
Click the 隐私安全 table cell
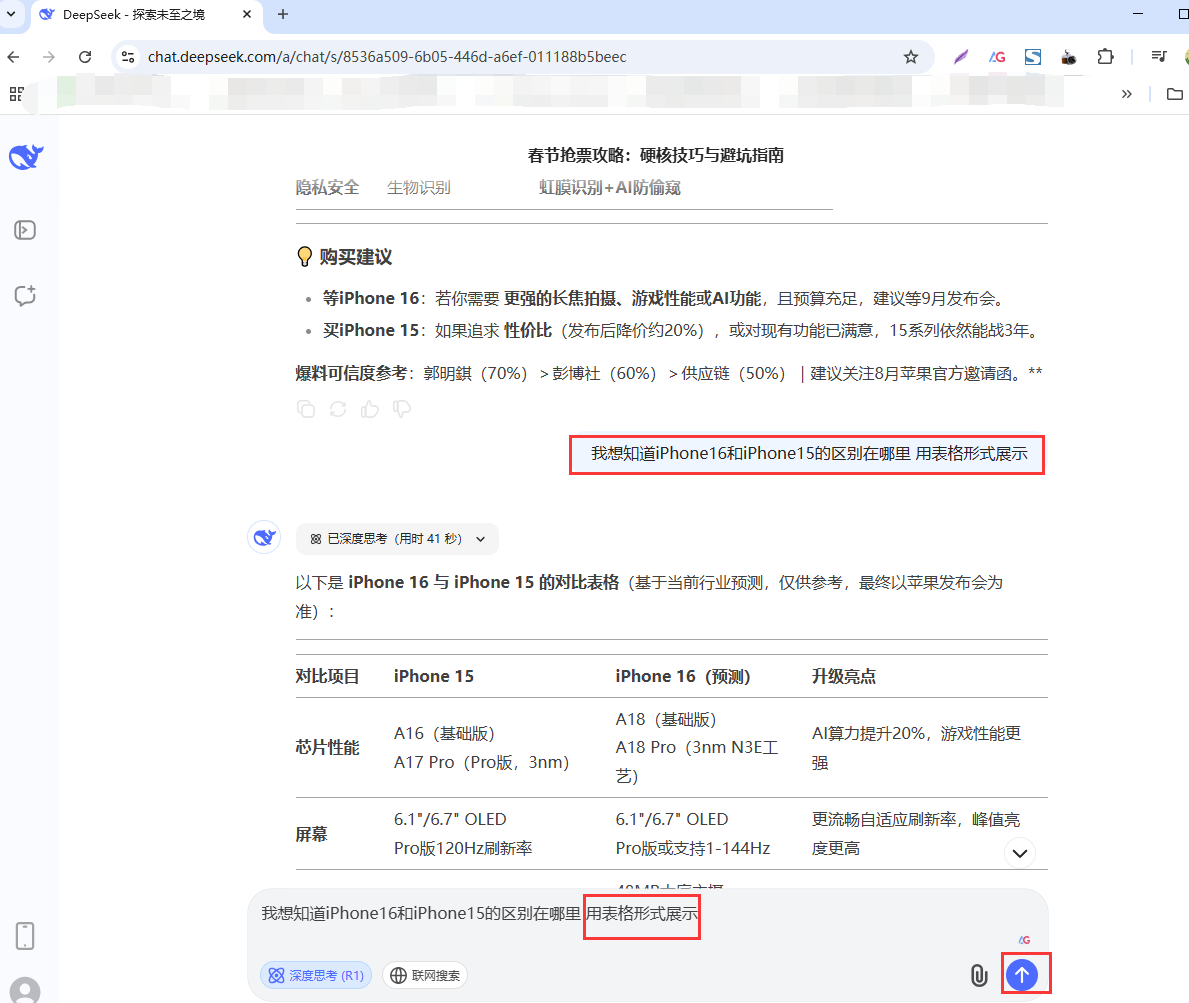tap(328, 187)
